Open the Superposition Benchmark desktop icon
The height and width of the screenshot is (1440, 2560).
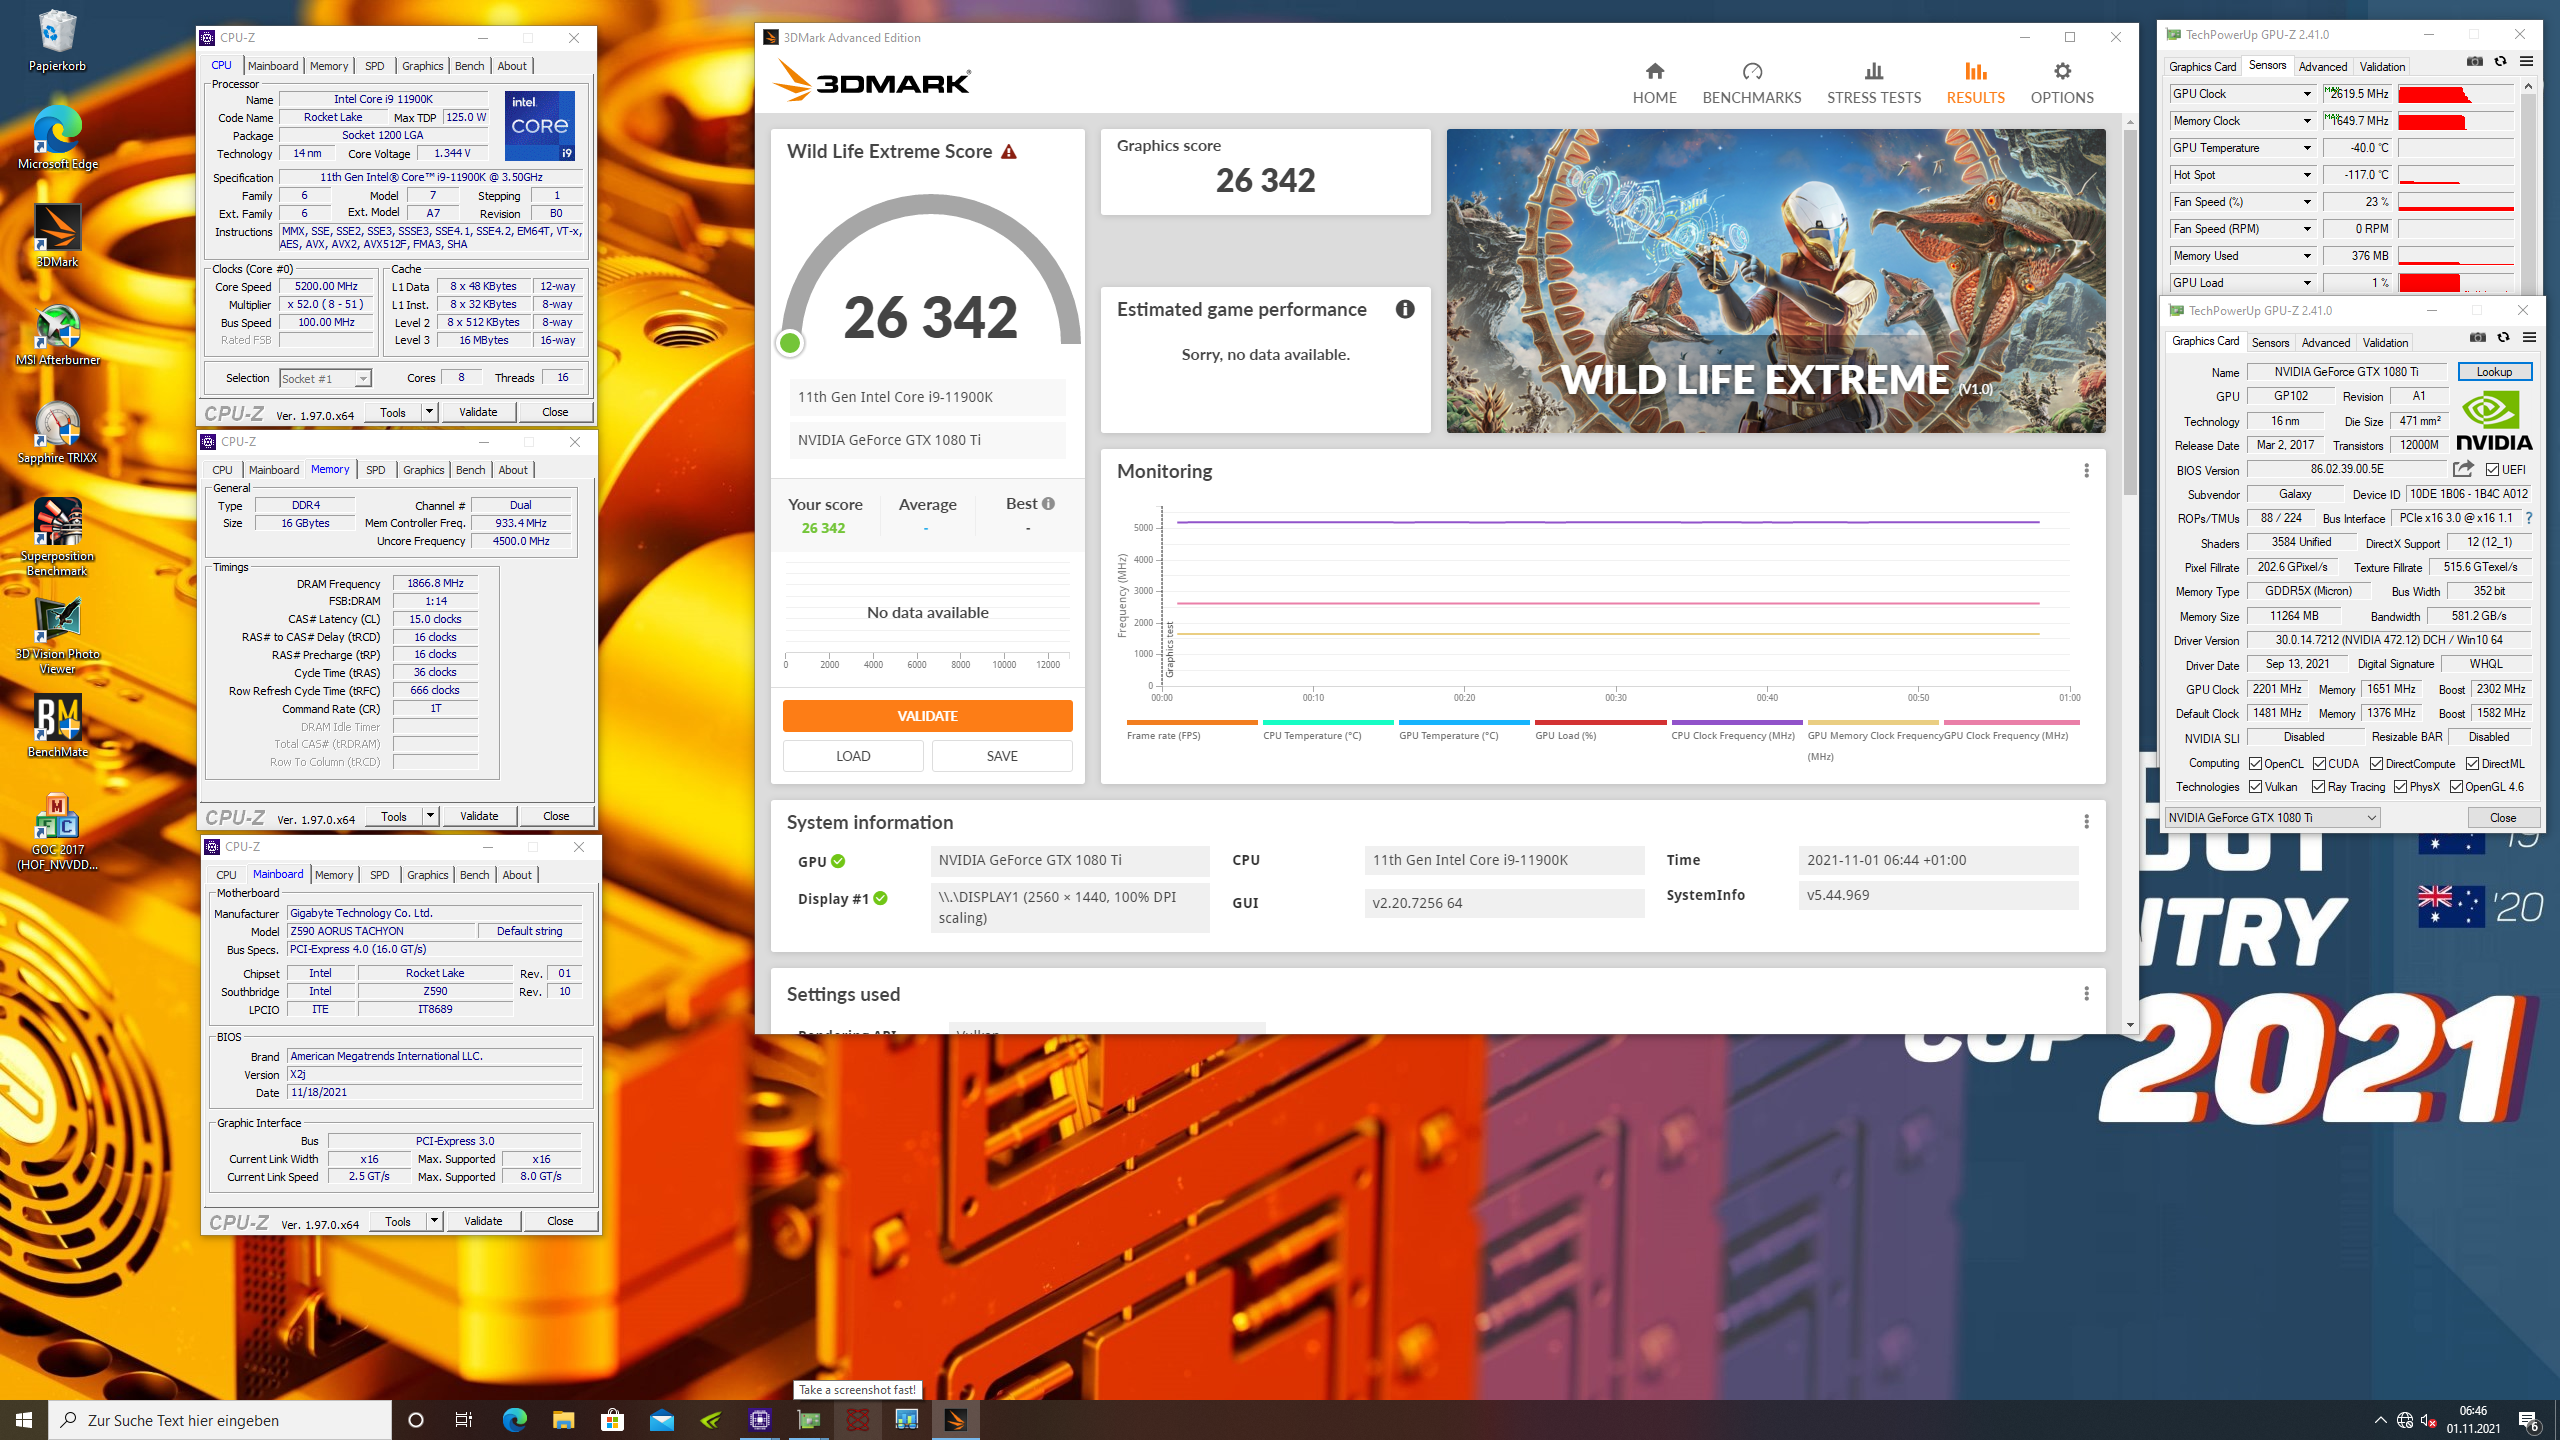[57, 537]
